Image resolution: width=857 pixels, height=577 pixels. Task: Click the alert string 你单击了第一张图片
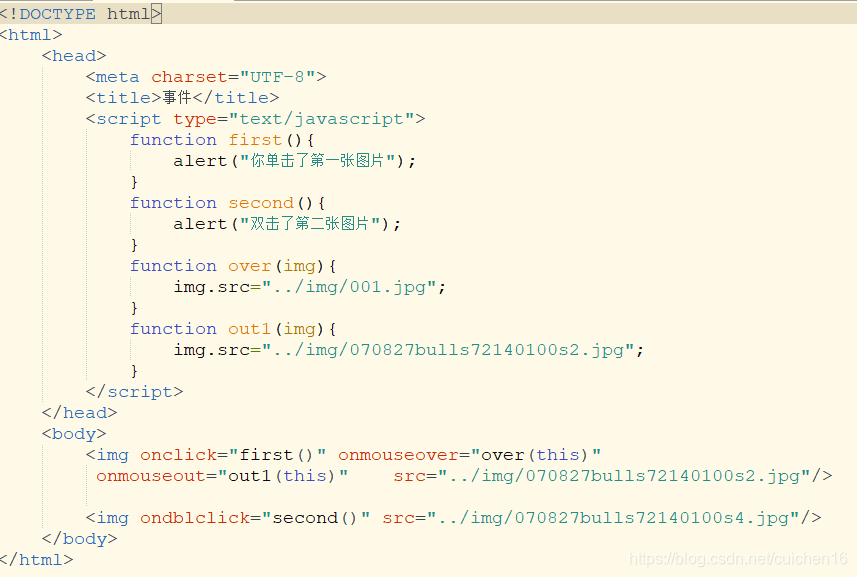[318, 161]
